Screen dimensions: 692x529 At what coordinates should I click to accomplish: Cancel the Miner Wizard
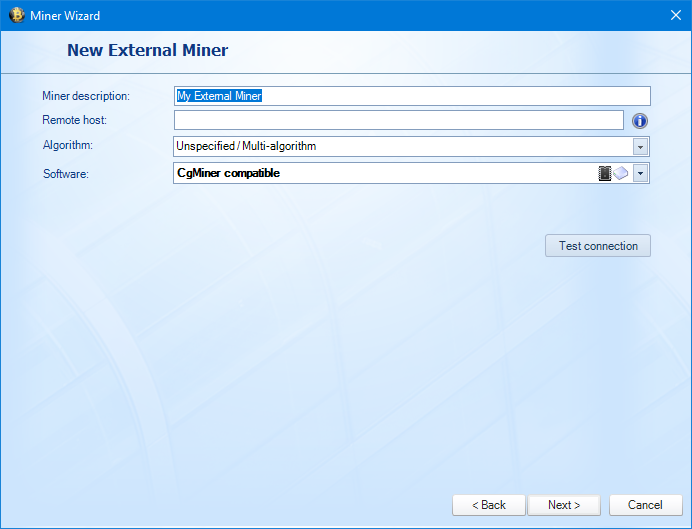click(646, 505)
